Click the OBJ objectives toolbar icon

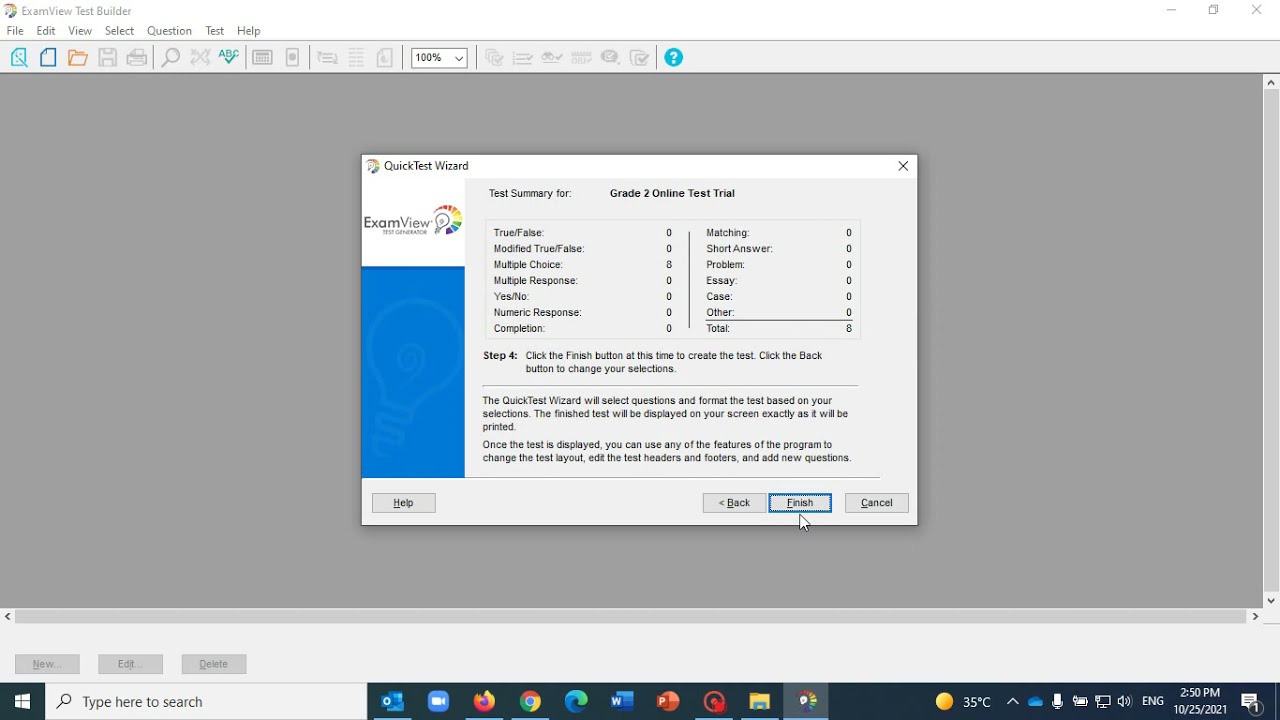coord(581,58)
